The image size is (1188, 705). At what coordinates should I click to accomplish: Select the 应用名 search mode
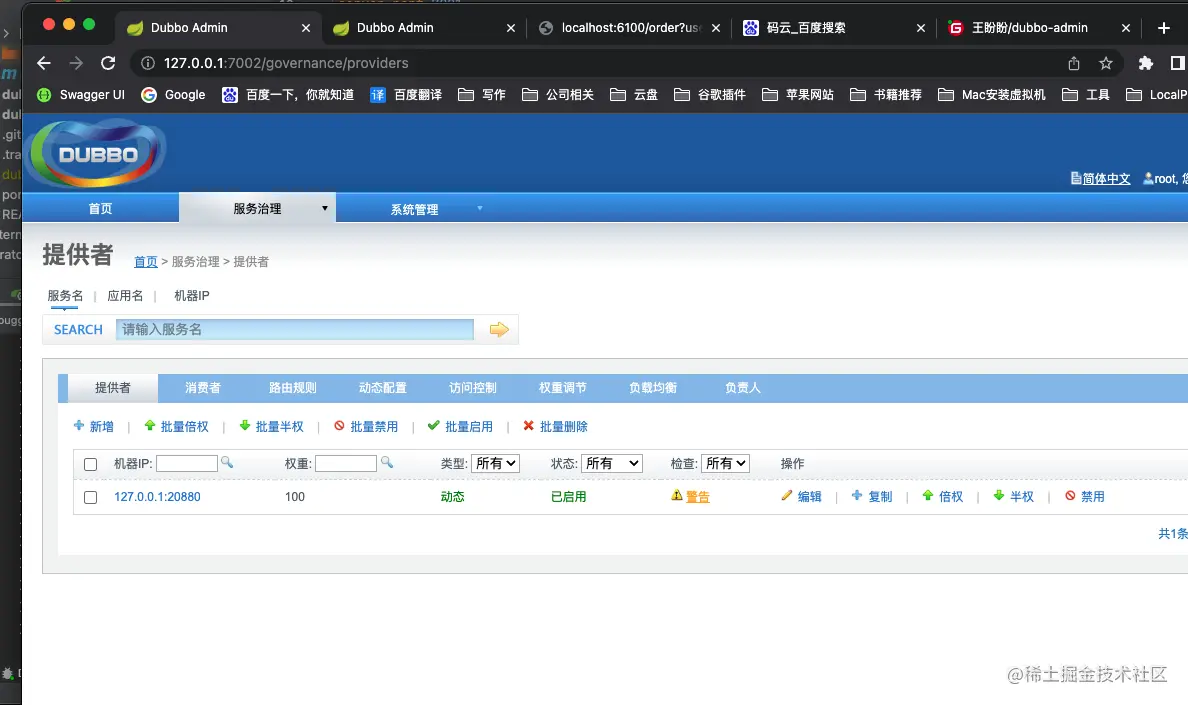pos(125,295)
